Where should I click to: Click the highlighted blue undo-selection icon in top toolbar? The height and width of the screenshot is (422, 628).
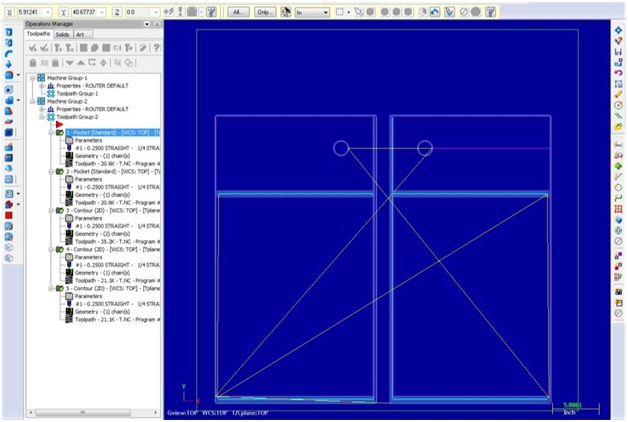tap(435, 12)
